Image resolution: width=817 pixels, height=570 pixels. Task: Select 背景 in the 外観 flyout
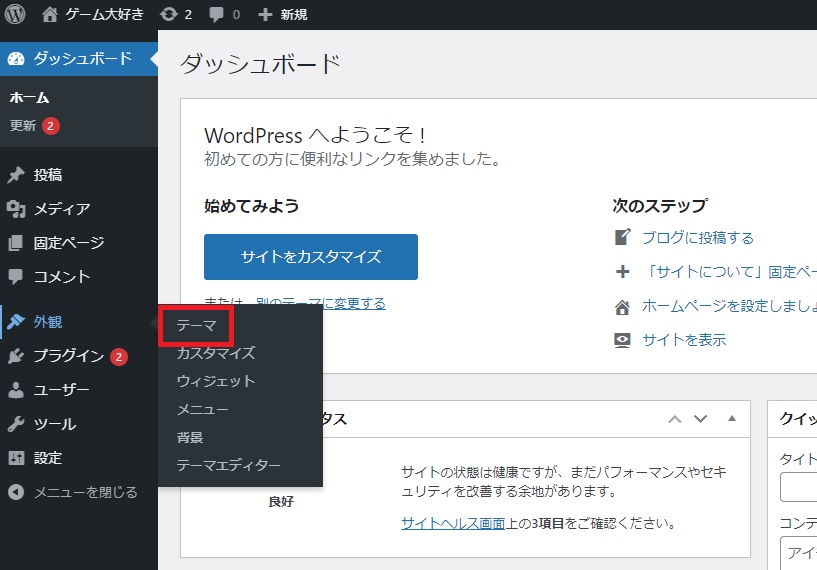tap(190, 437)
